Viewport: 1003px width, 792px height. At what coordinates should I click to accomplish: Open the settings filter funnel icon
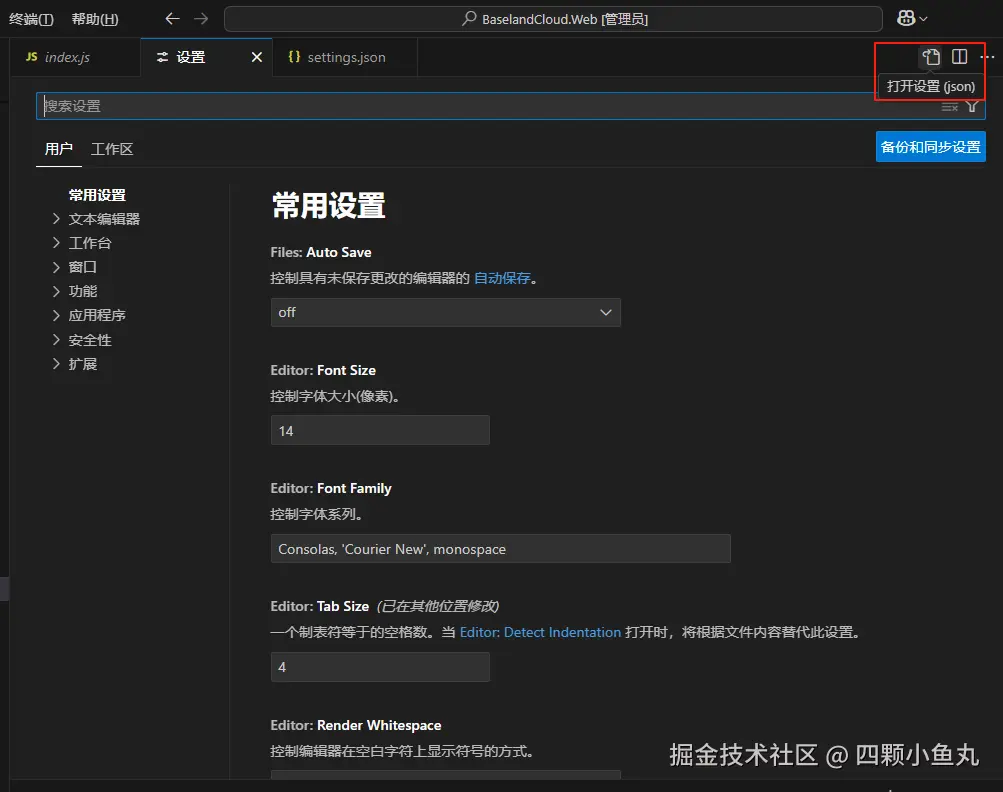point(971,106)
